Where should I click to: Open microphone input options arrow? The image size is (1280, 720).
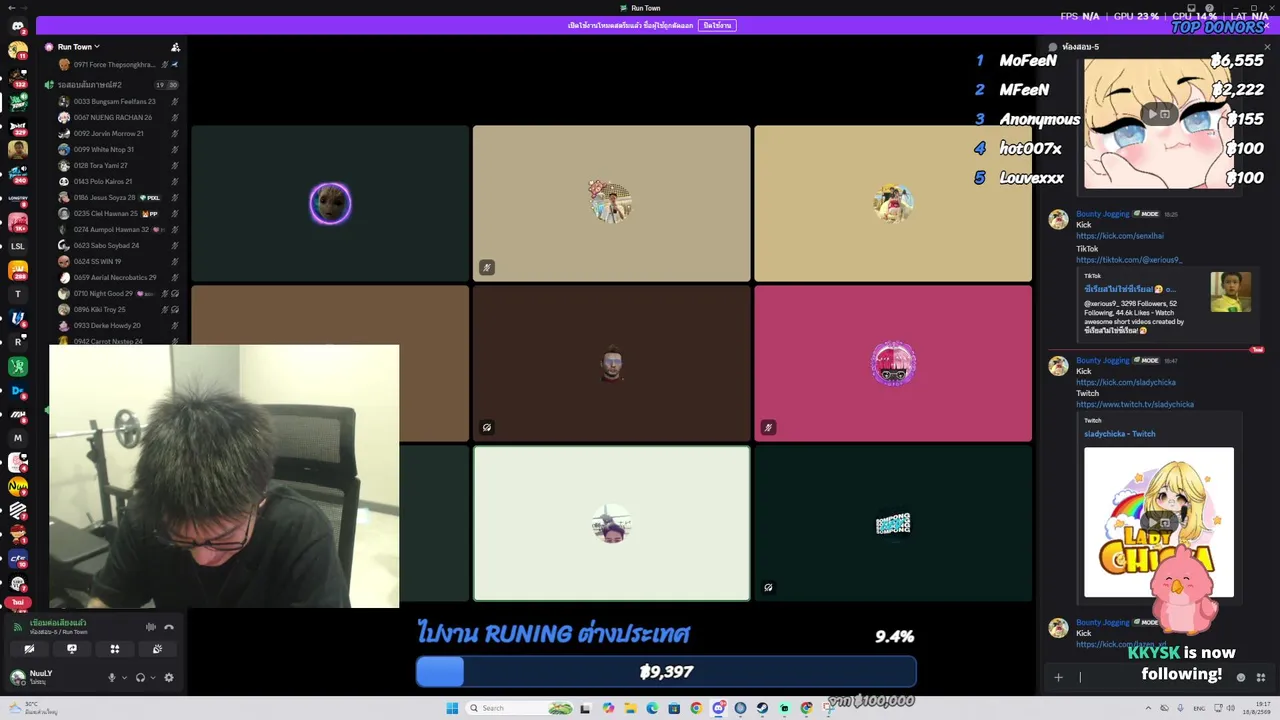point(124,677)
